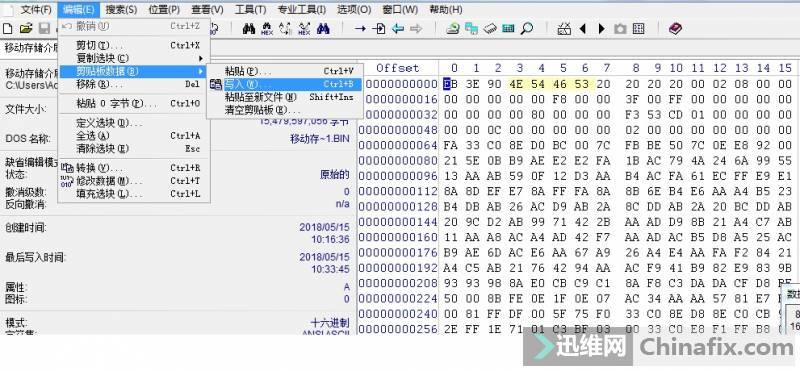The width and height of the screenshot is (800, 371).
Task: Click the gray Forward arrow icon
Action: click(416, 29)
